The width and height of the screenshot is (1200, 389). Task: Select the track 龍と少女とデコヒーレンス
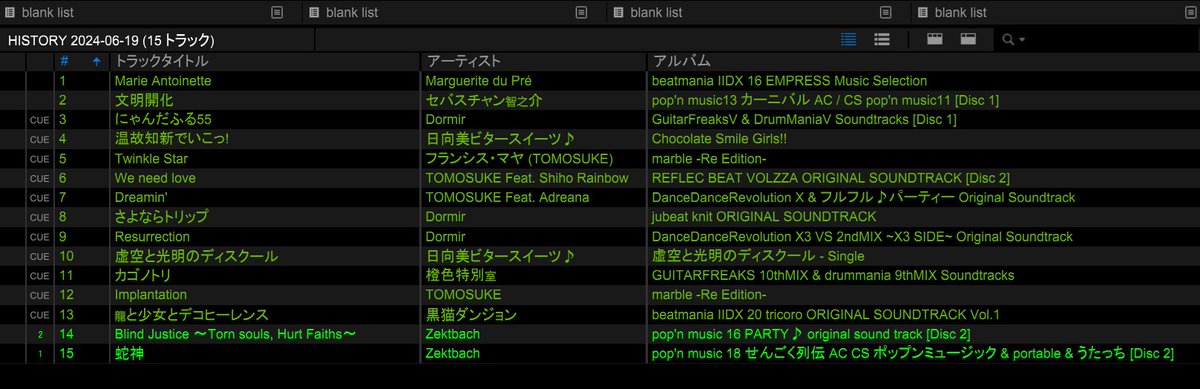click(191, 315)
